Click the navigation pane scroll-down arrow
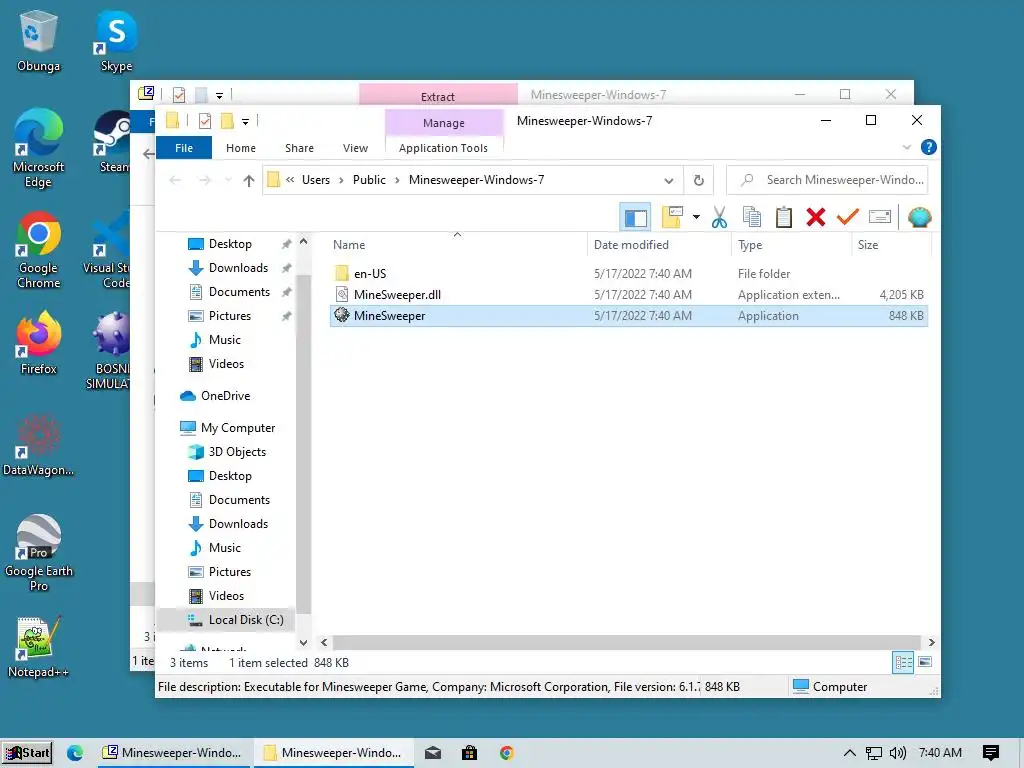This screenshot has width=1024, height=768. [303, 643]
